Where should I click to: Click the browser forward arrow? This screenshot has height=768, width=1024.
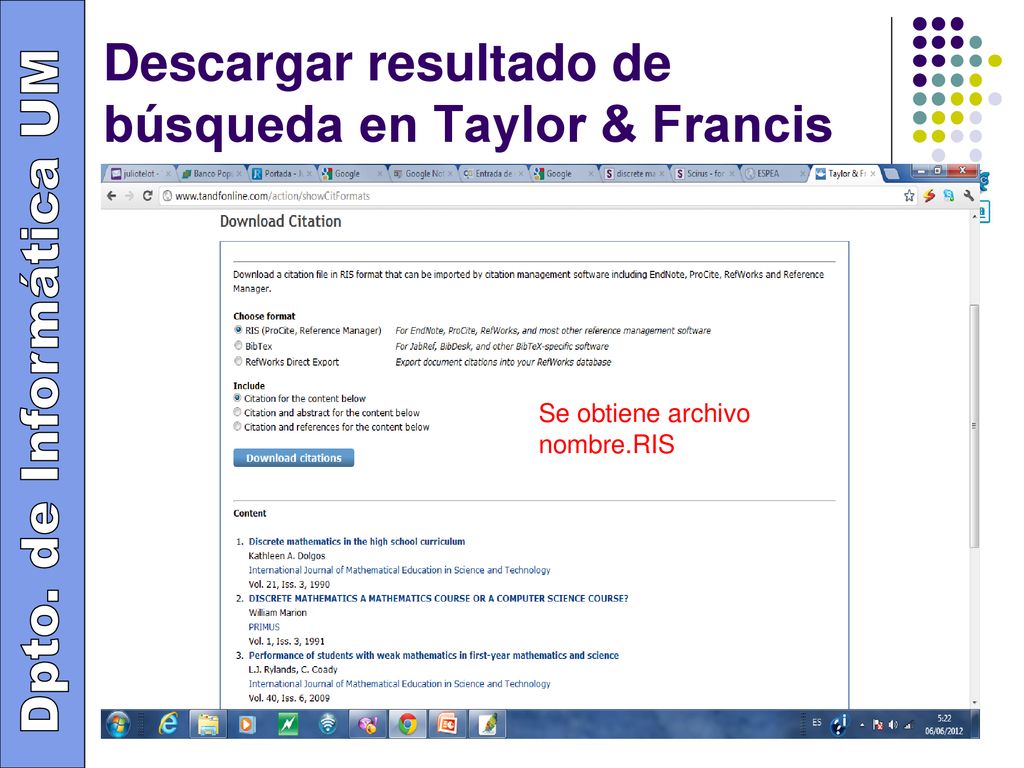coord(129,196)
